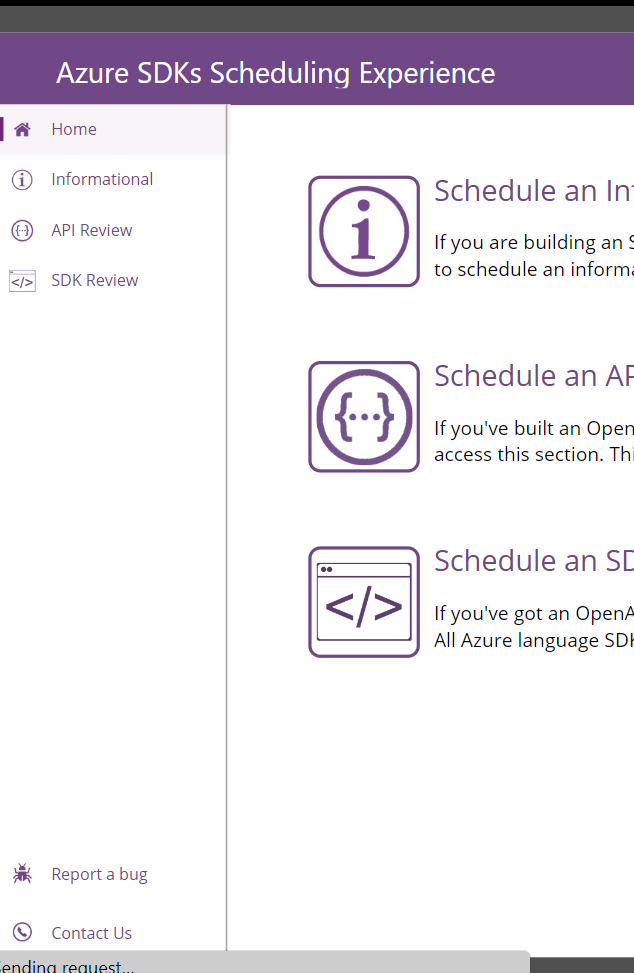Select the Home icon in the sidebar
The image size is (634, 973).
pos(21,129)
